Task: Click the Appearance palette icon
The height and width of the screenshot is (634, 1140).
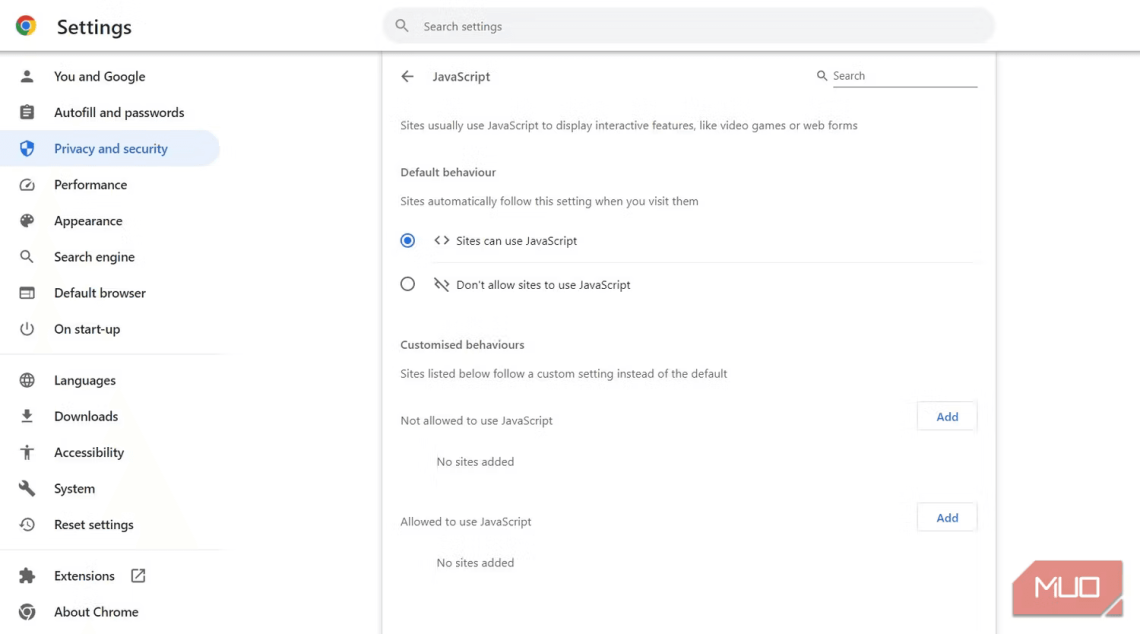Action: 27,221
